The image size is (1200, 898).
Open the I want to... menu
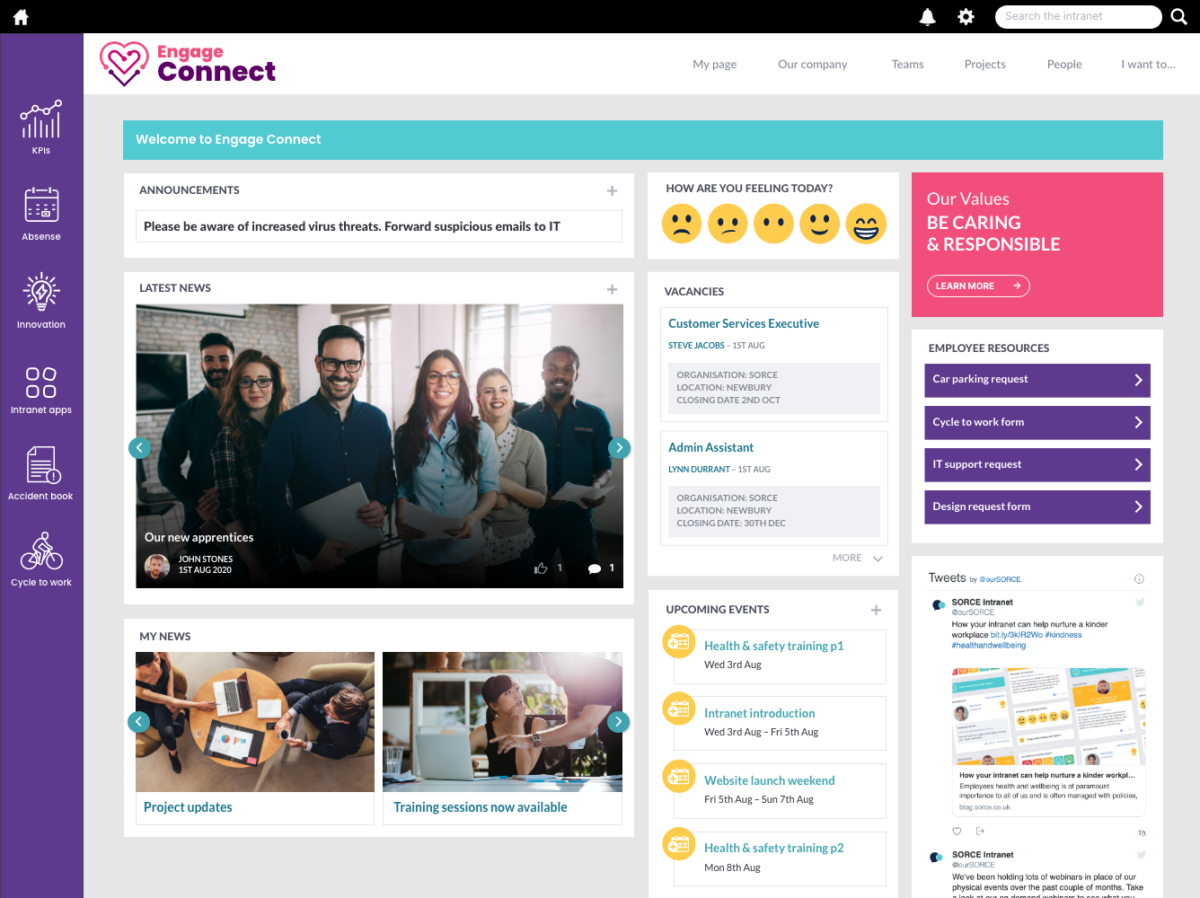coord(1148,64)
